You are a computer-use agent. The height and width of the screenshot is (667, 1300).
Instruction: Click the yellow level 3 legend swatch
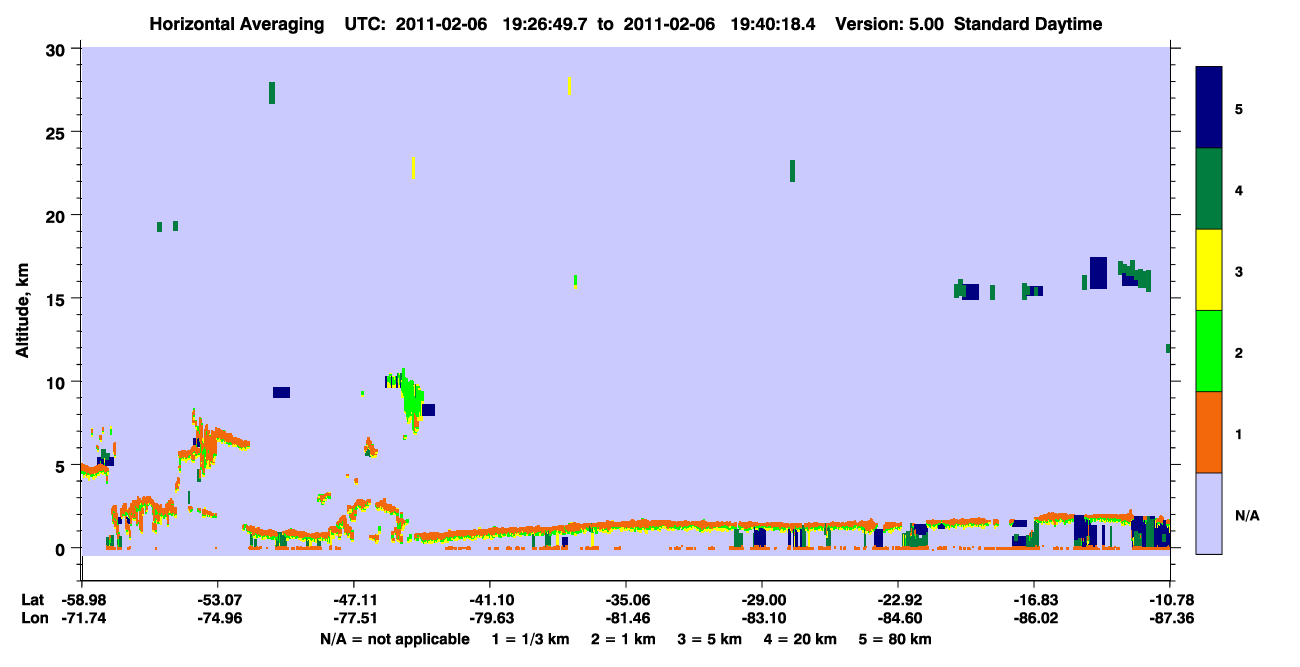tap(1209, 270)
